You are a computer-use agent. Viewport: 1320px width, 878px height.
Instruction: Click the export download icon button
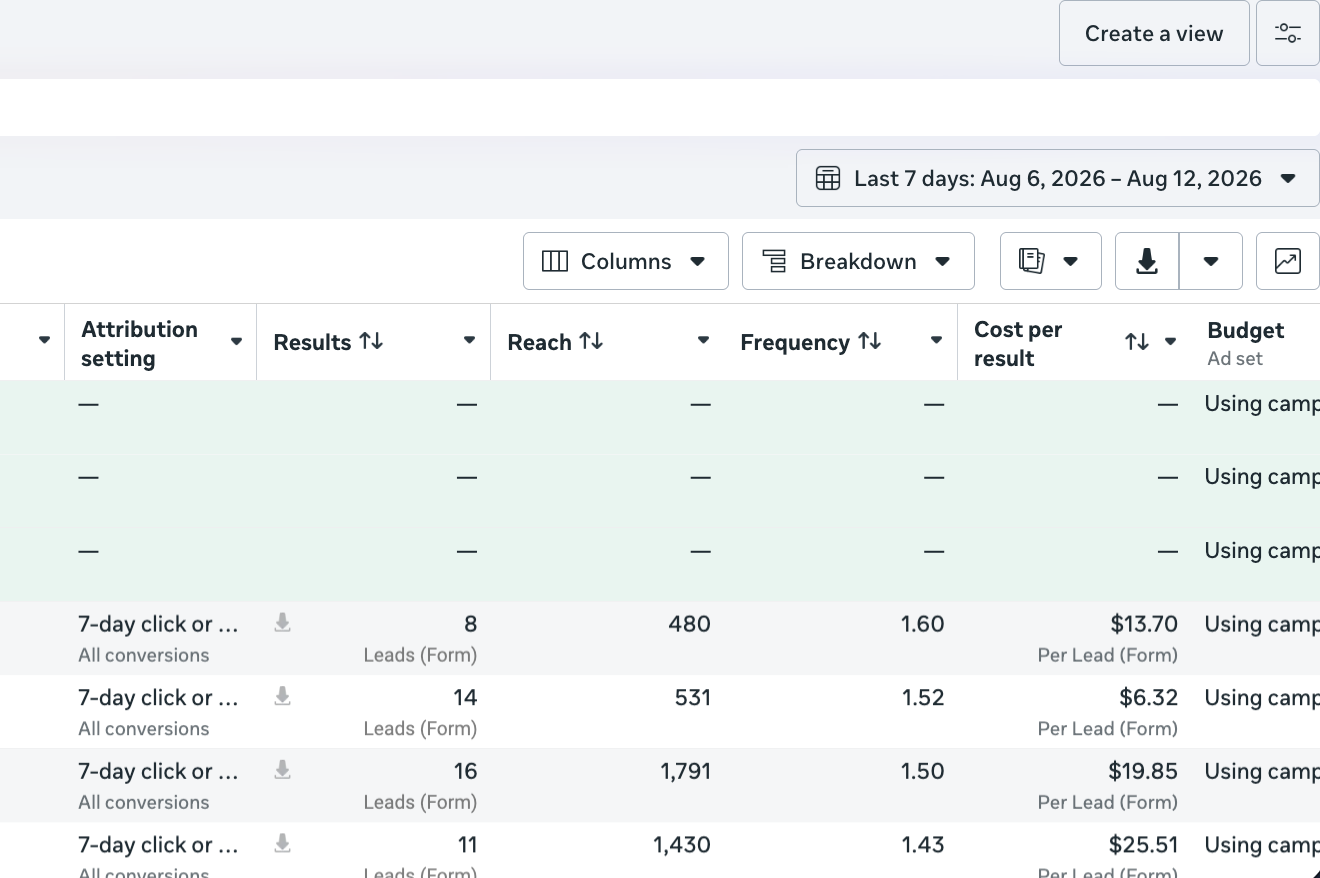coord(1147,261)
